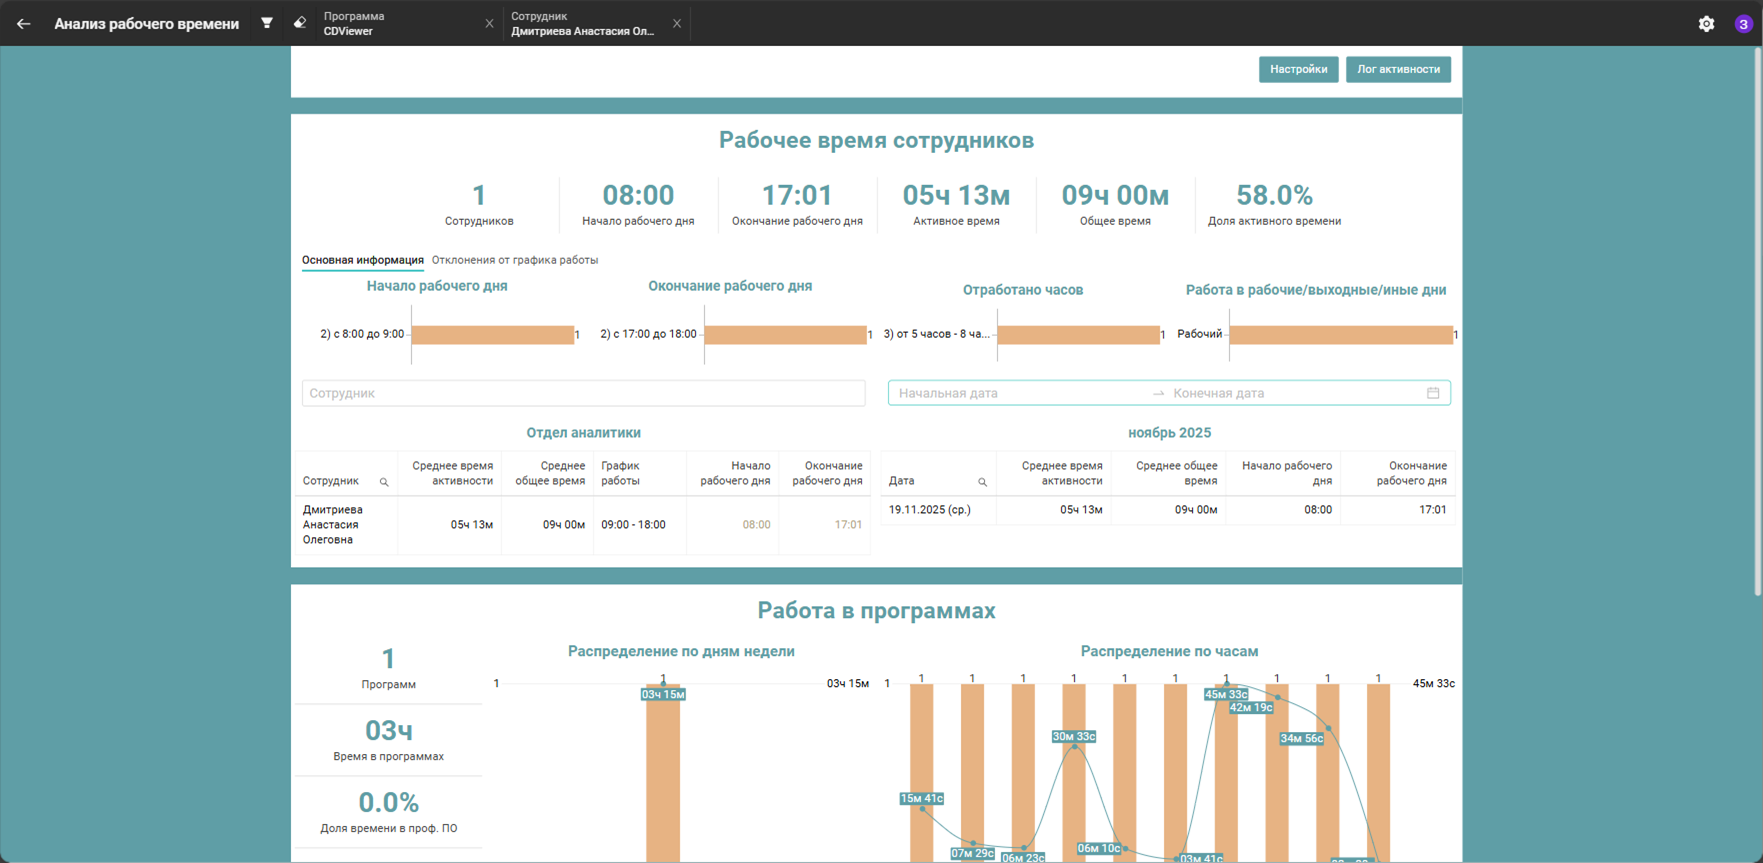
Task: Click the Начальная дата field
Action: [x=1020, y=393]
